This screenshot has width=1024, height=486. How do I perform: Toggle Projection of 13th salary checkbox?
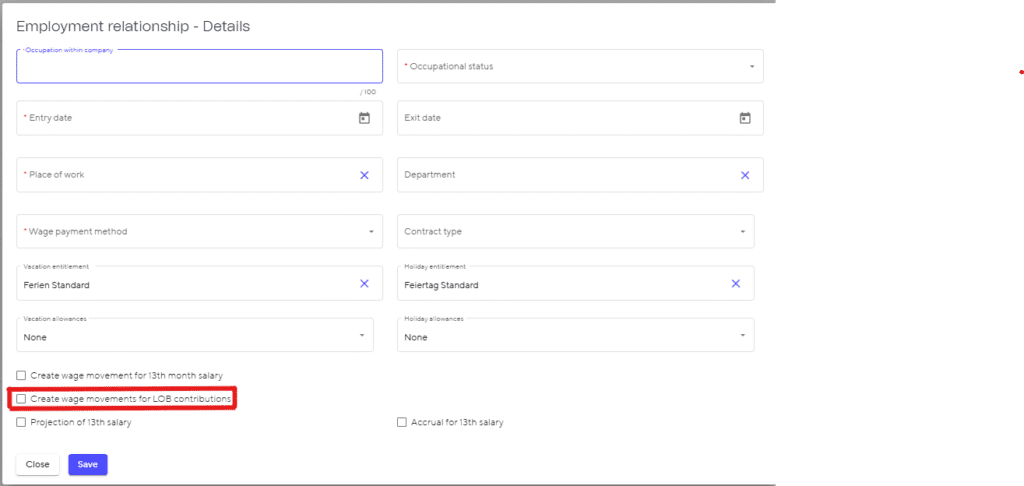(22, 423)
